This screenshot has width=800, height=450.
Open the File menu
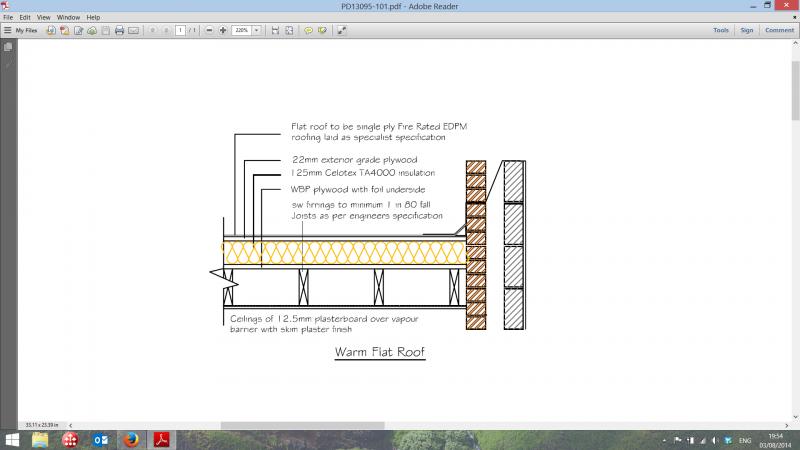[x=8, y=17]
